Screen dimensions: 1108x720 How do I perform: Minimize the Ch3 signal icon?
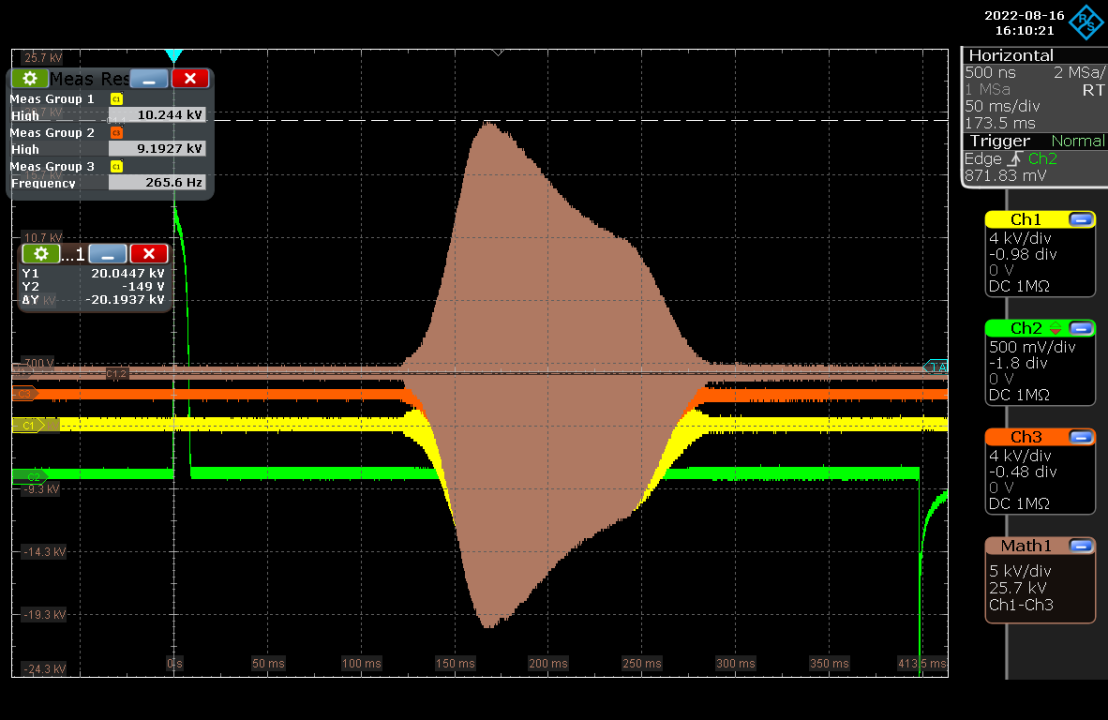tap(1081, 437)
